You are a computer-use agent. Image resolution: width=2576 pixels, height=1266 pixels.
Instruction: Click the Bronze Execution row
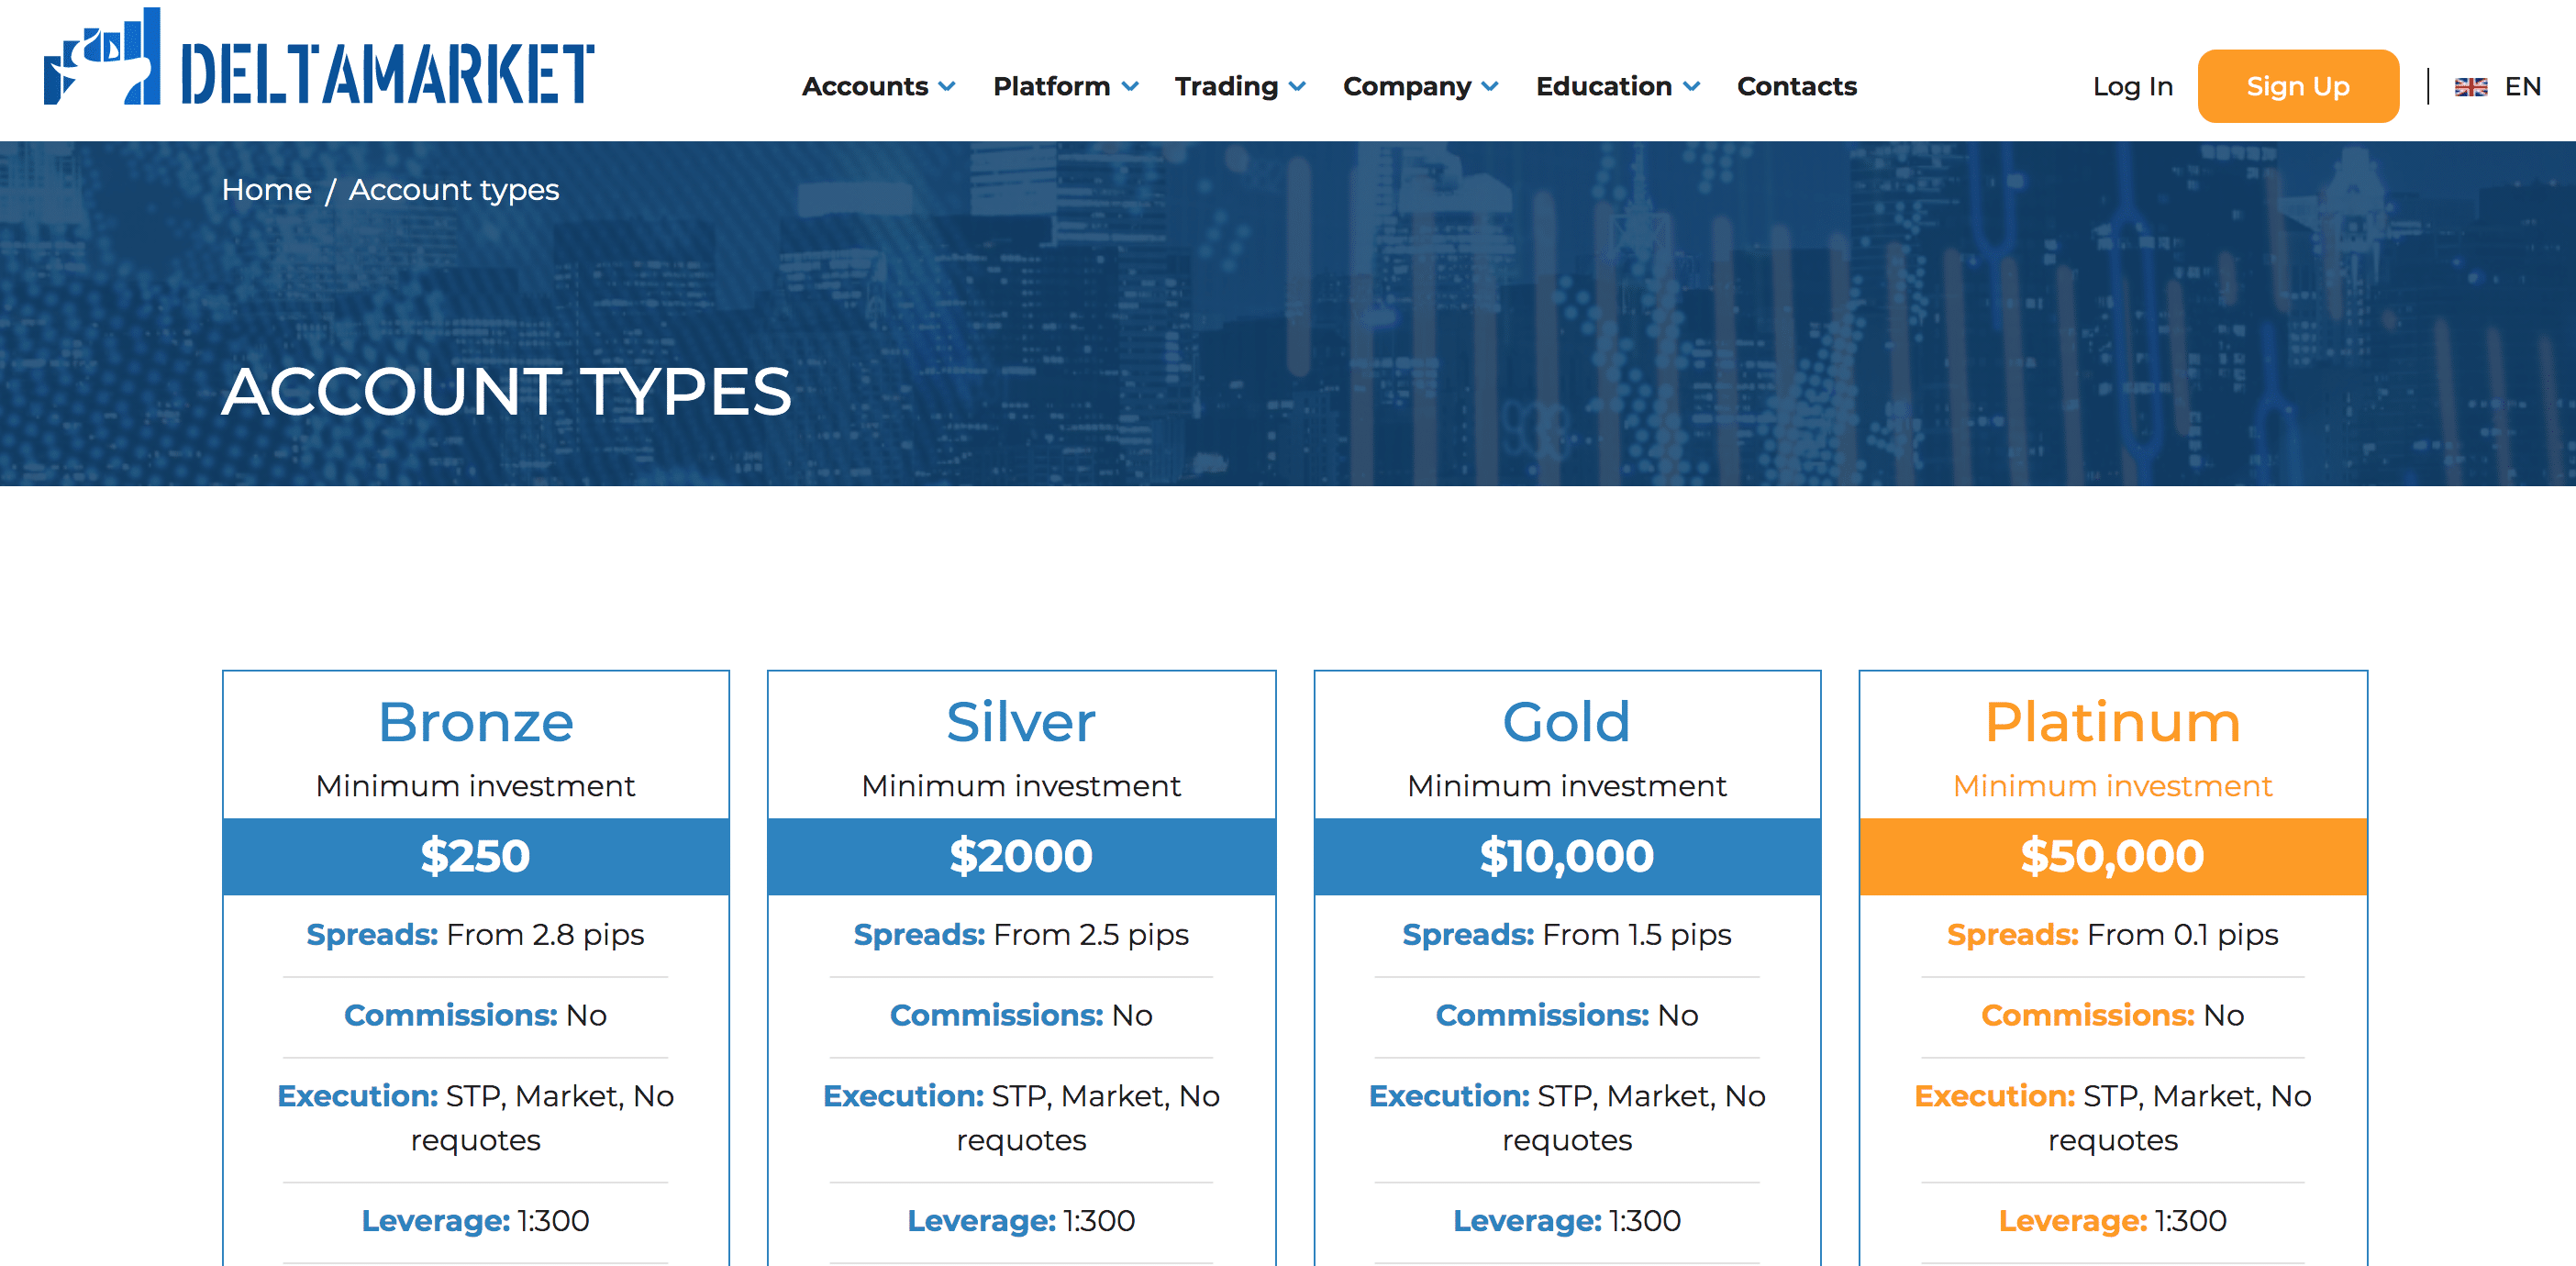click(476, 1118)
